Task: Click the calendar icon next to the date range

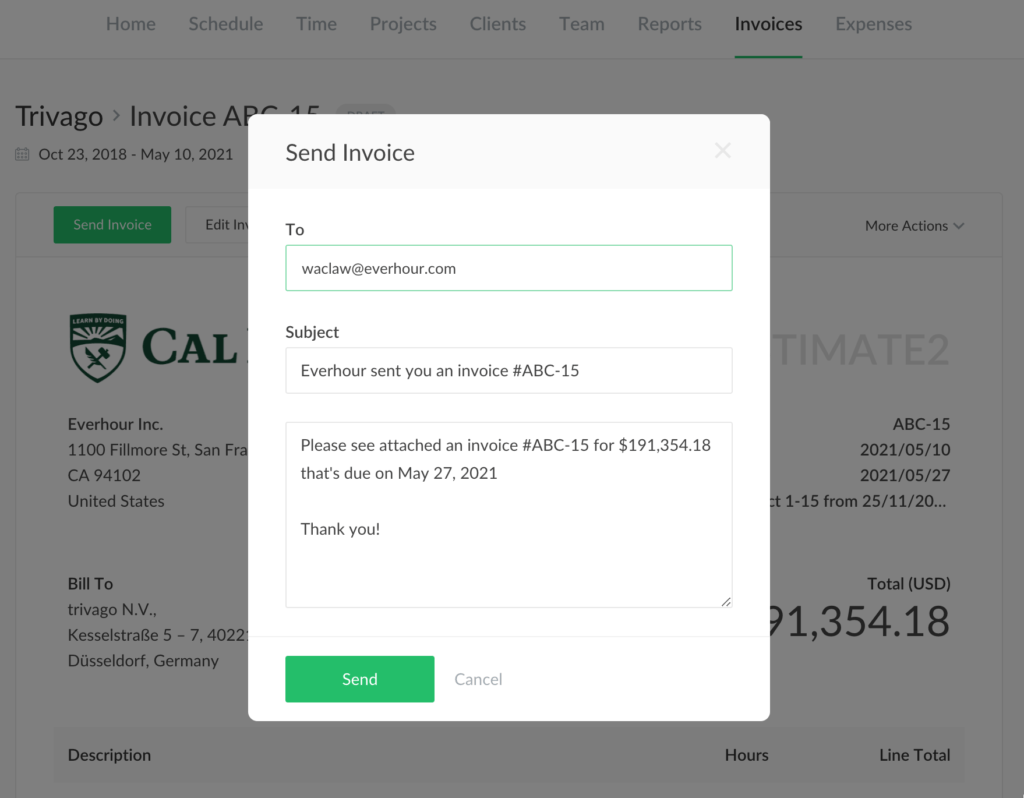Action: click(22, 154)
